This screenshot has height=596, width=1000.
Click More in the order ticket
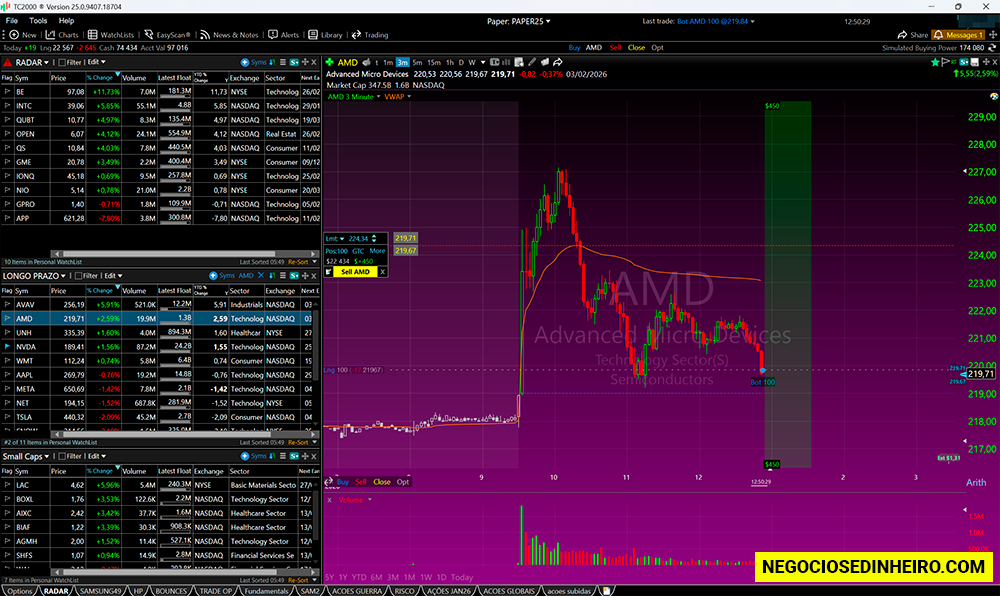(x=377, y=251)
